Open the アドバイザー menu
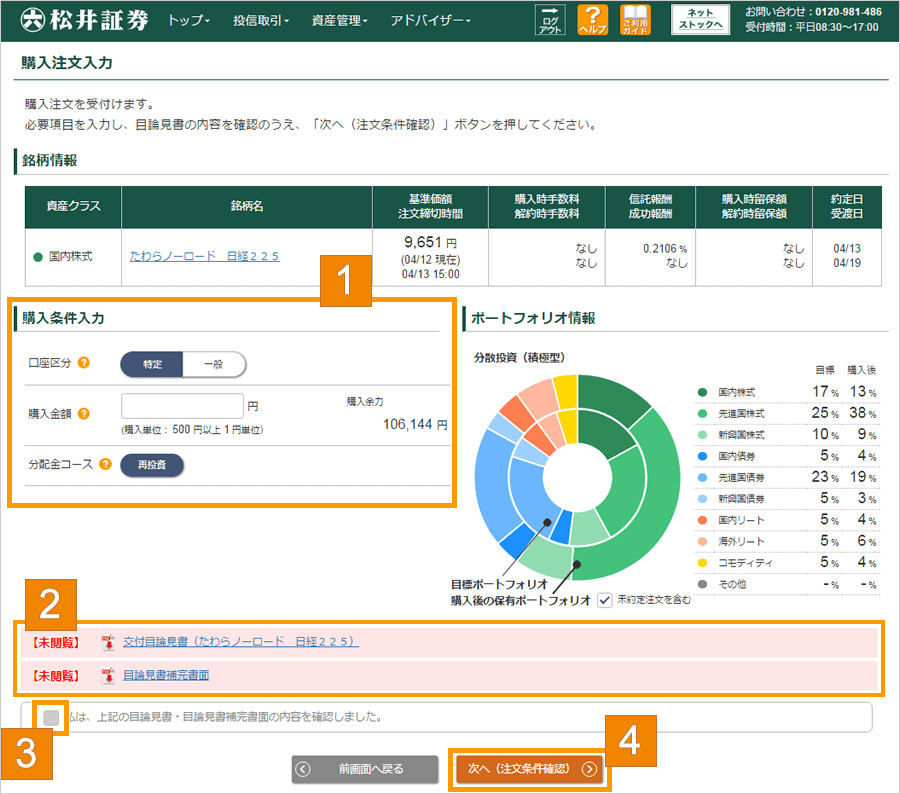Screen dimensions: 900x794 click(x=430, y=21)
